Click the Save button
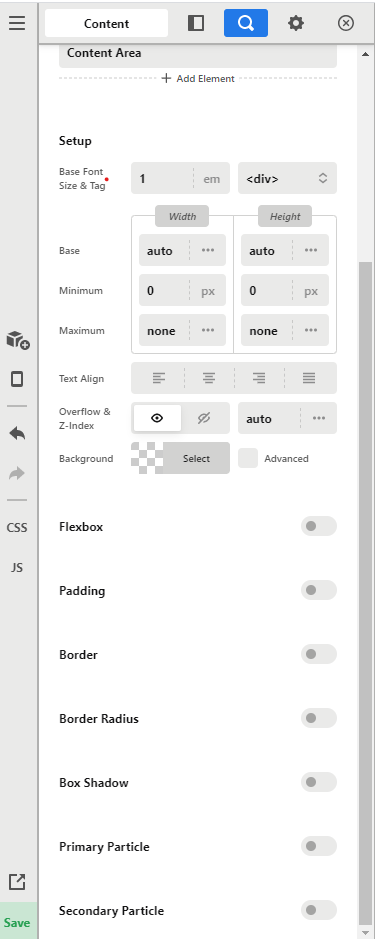The image size is (375, 939). pos(17,922)
